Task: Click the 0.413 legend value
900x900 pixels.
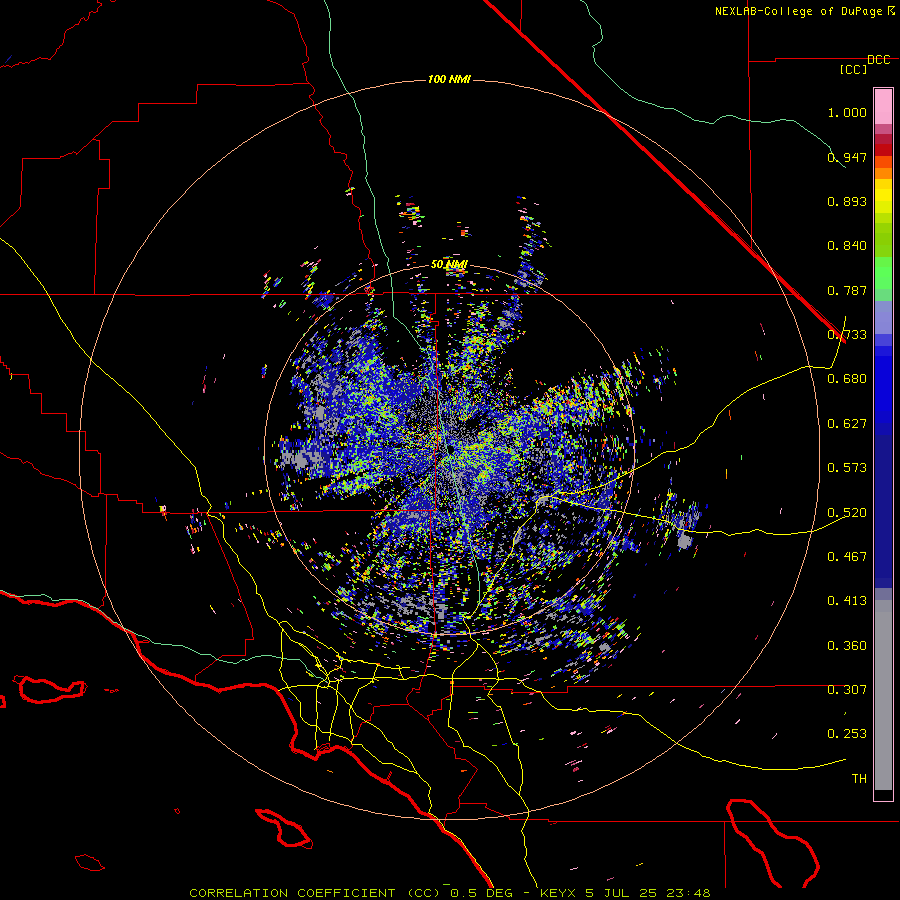Action: point(847,601)
